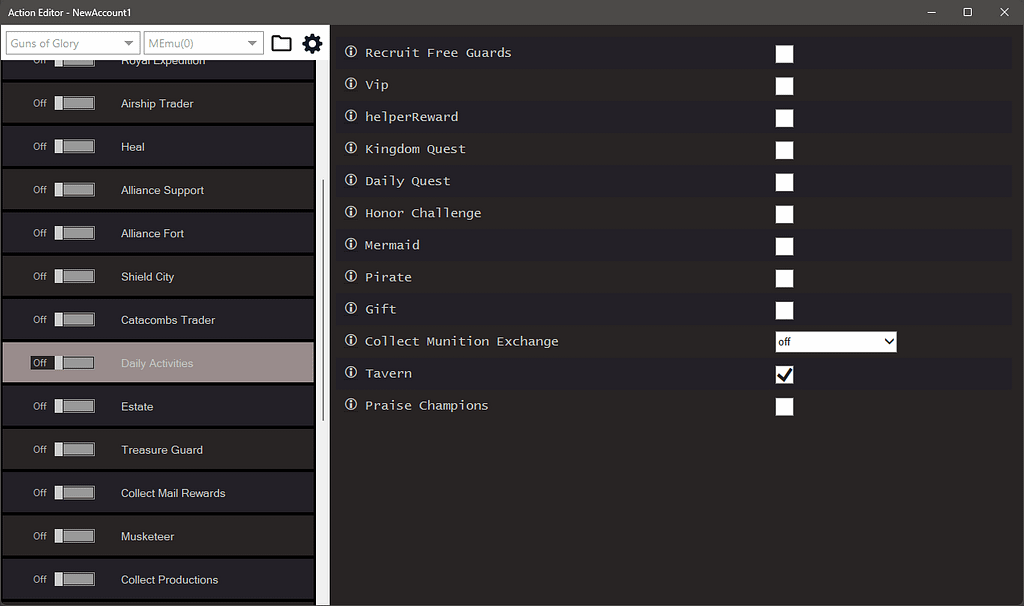Enable the Vip checkbox
Screen dimensions: 1024x606
tap(784, 86)
